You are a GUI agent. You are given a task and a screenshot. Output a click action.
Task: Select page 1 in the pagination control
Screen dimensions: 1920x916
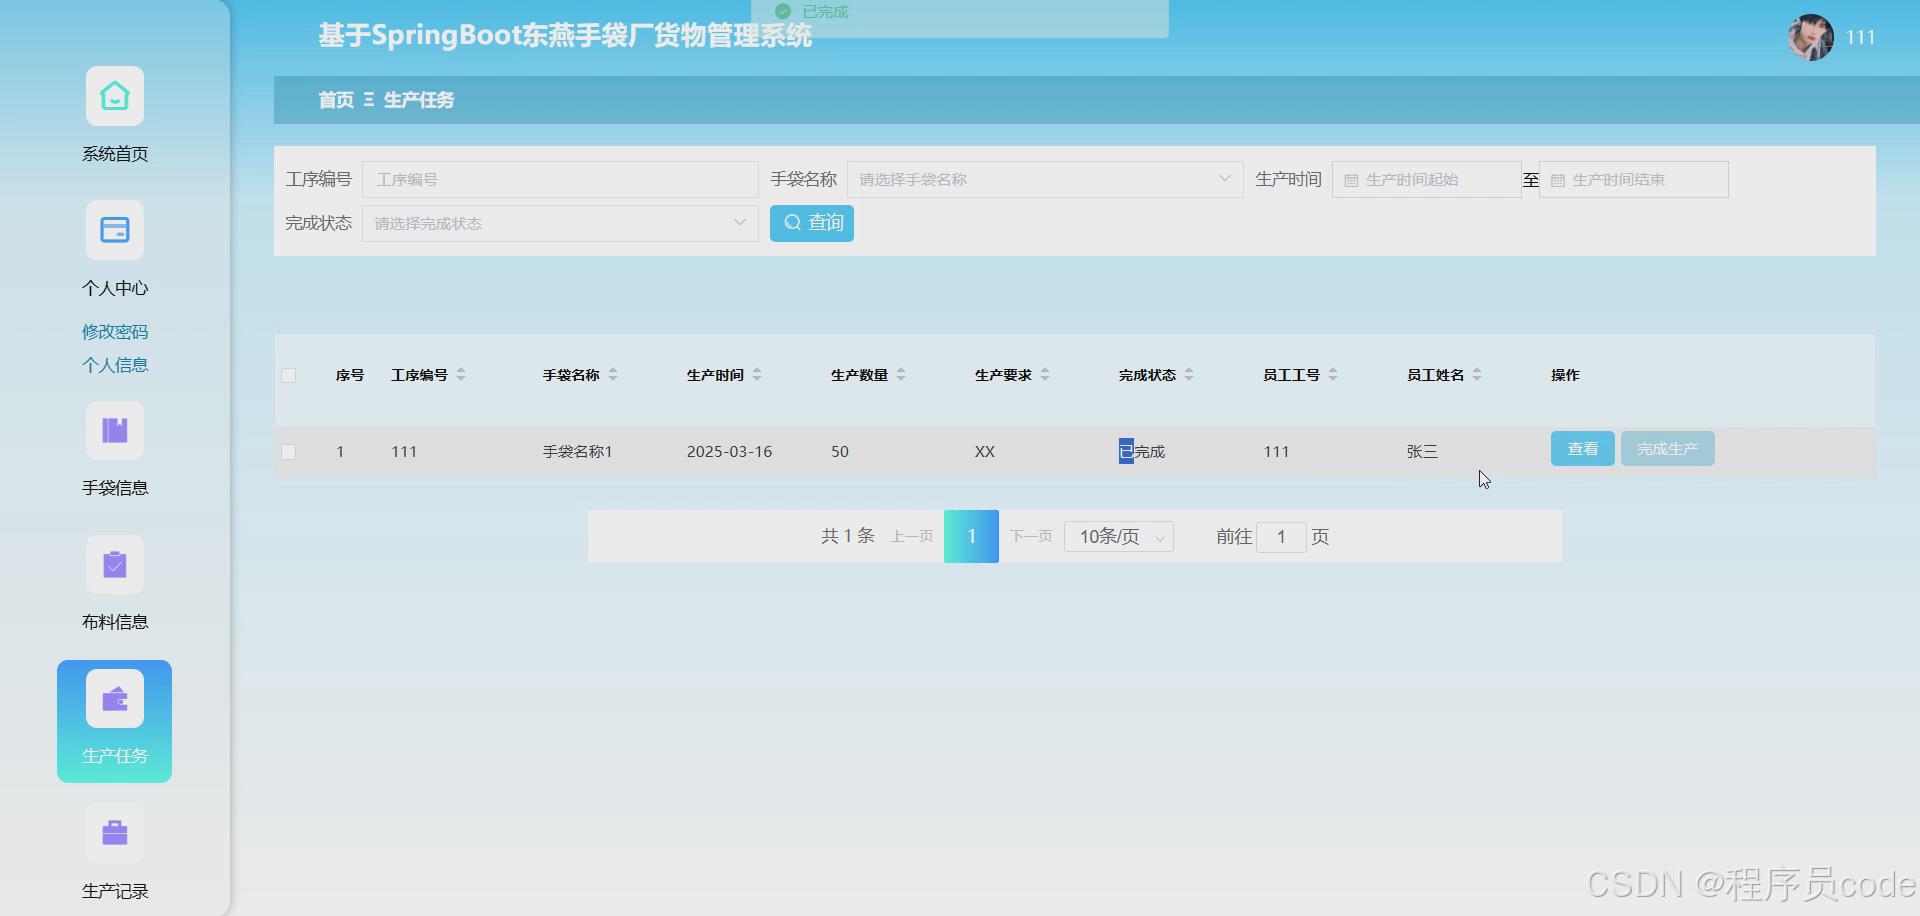(x=971, y=536)
